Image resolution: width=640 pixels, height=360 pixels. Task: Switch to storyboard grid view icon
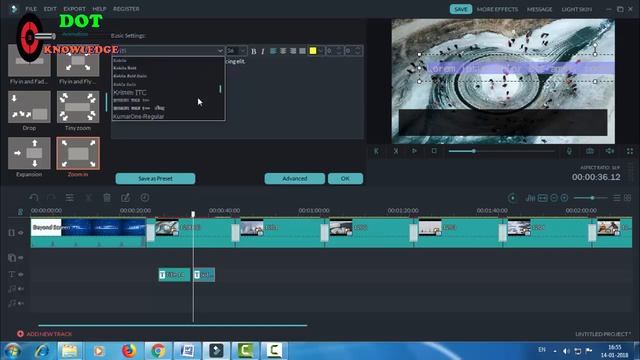628,198
